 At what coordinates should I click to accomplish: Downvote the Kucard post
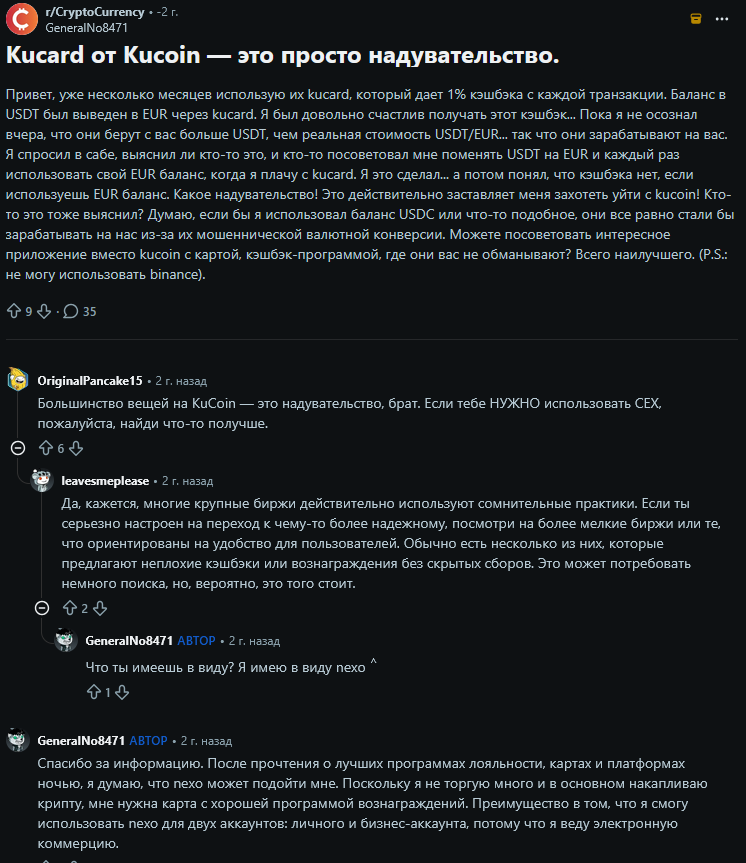[43, 311]
